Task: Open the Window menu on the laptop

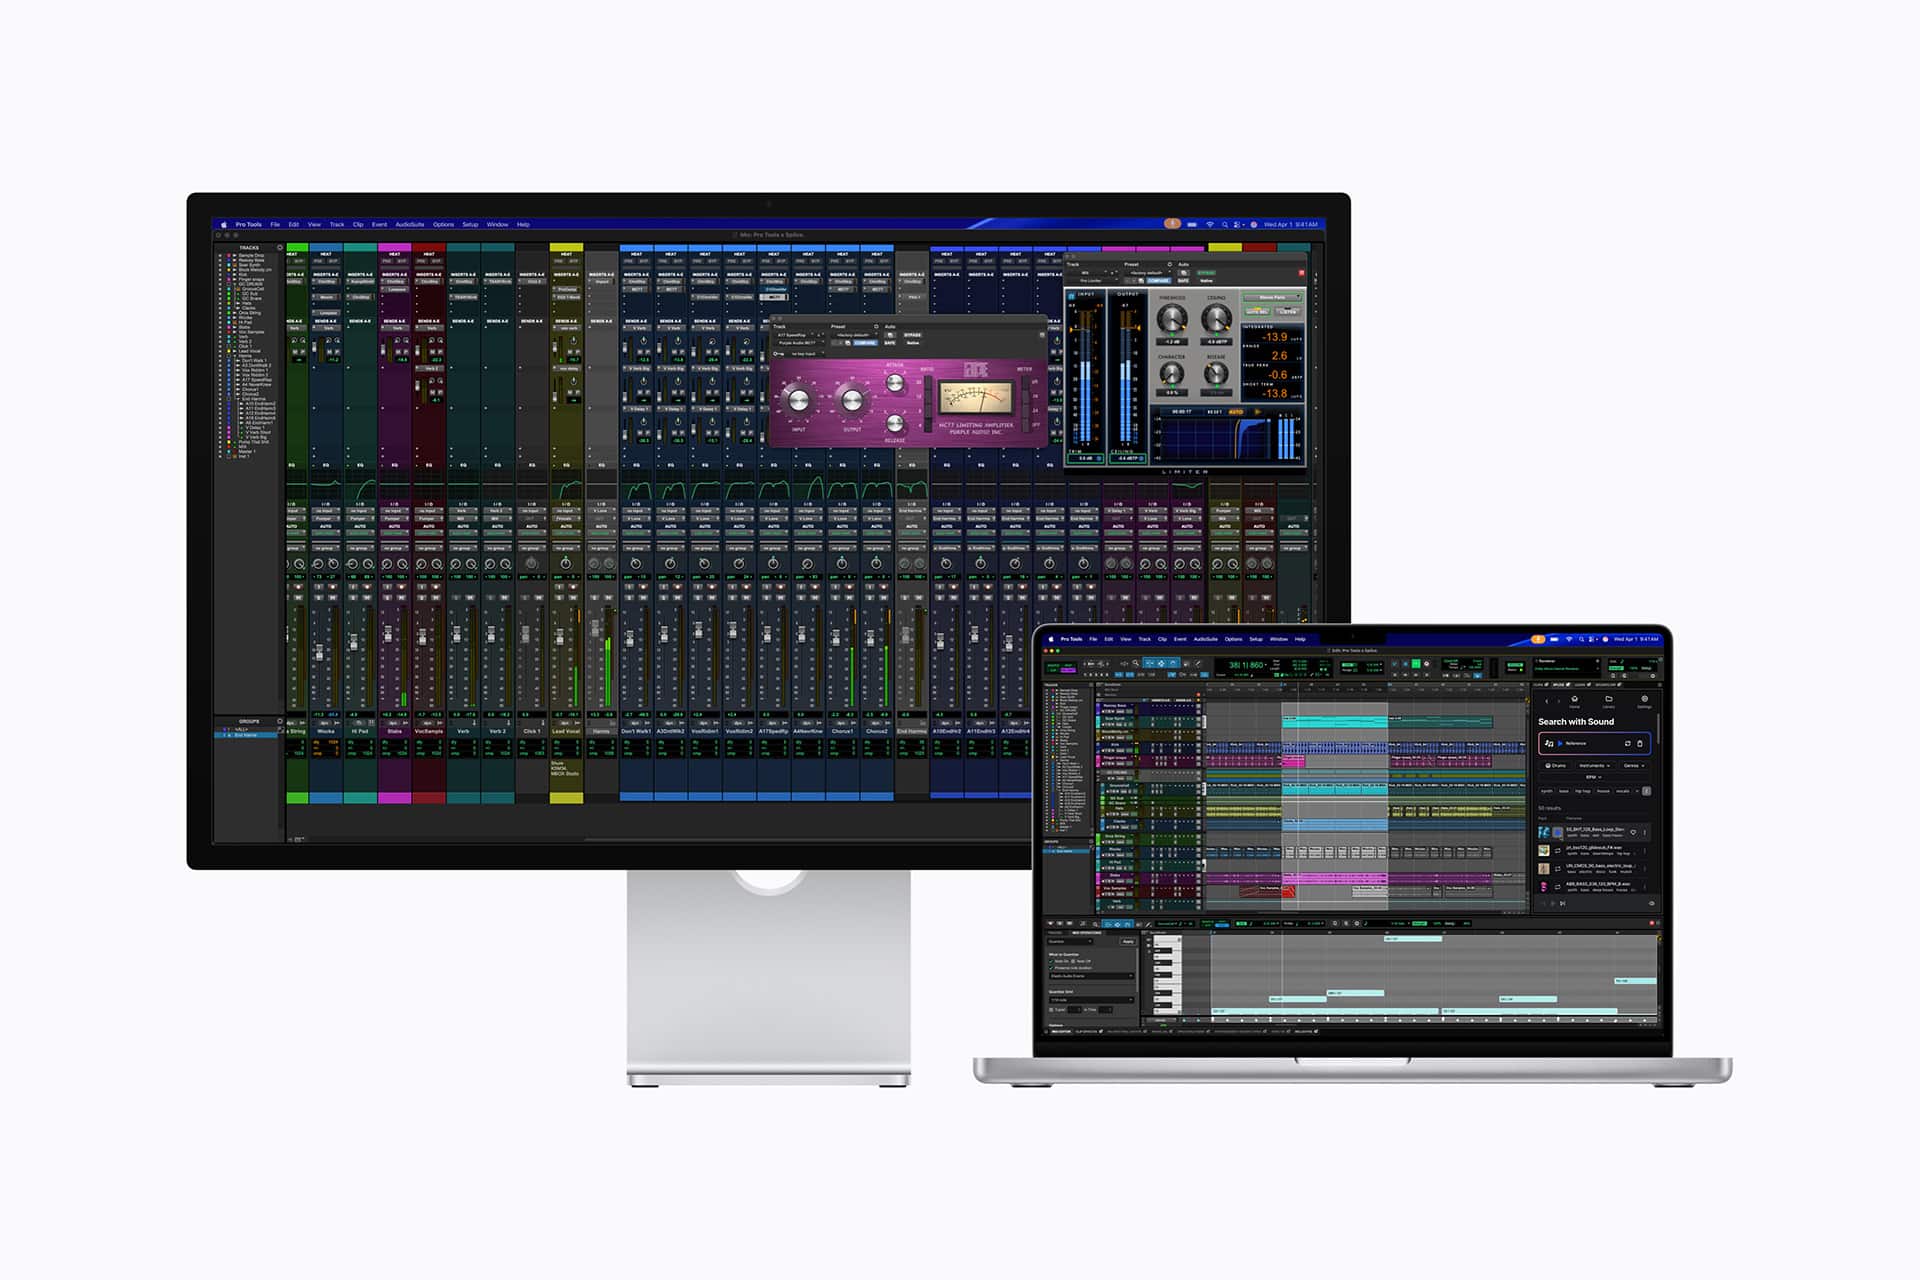Action: (1278, 639)
